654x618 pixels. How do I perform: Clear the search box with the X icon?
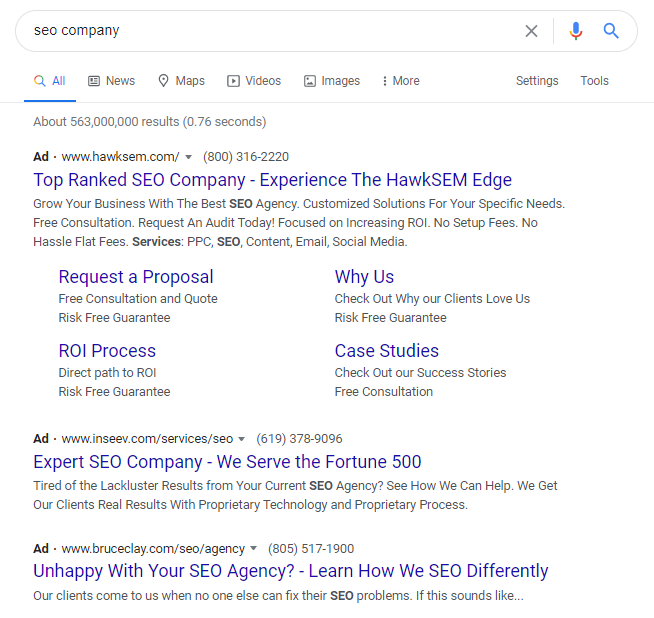[531, 31]
